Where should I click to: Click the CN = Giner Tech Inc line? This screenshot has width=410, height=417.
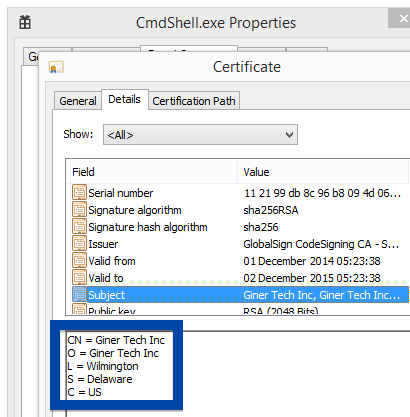[116, 340]
